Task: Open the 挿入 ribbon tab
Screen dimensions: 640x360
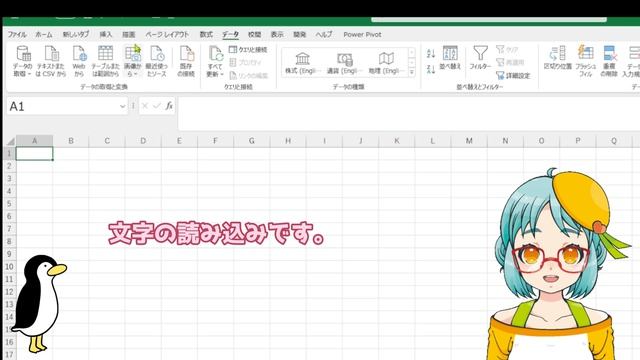Action: pyautogui.click(x=106, y=35)
